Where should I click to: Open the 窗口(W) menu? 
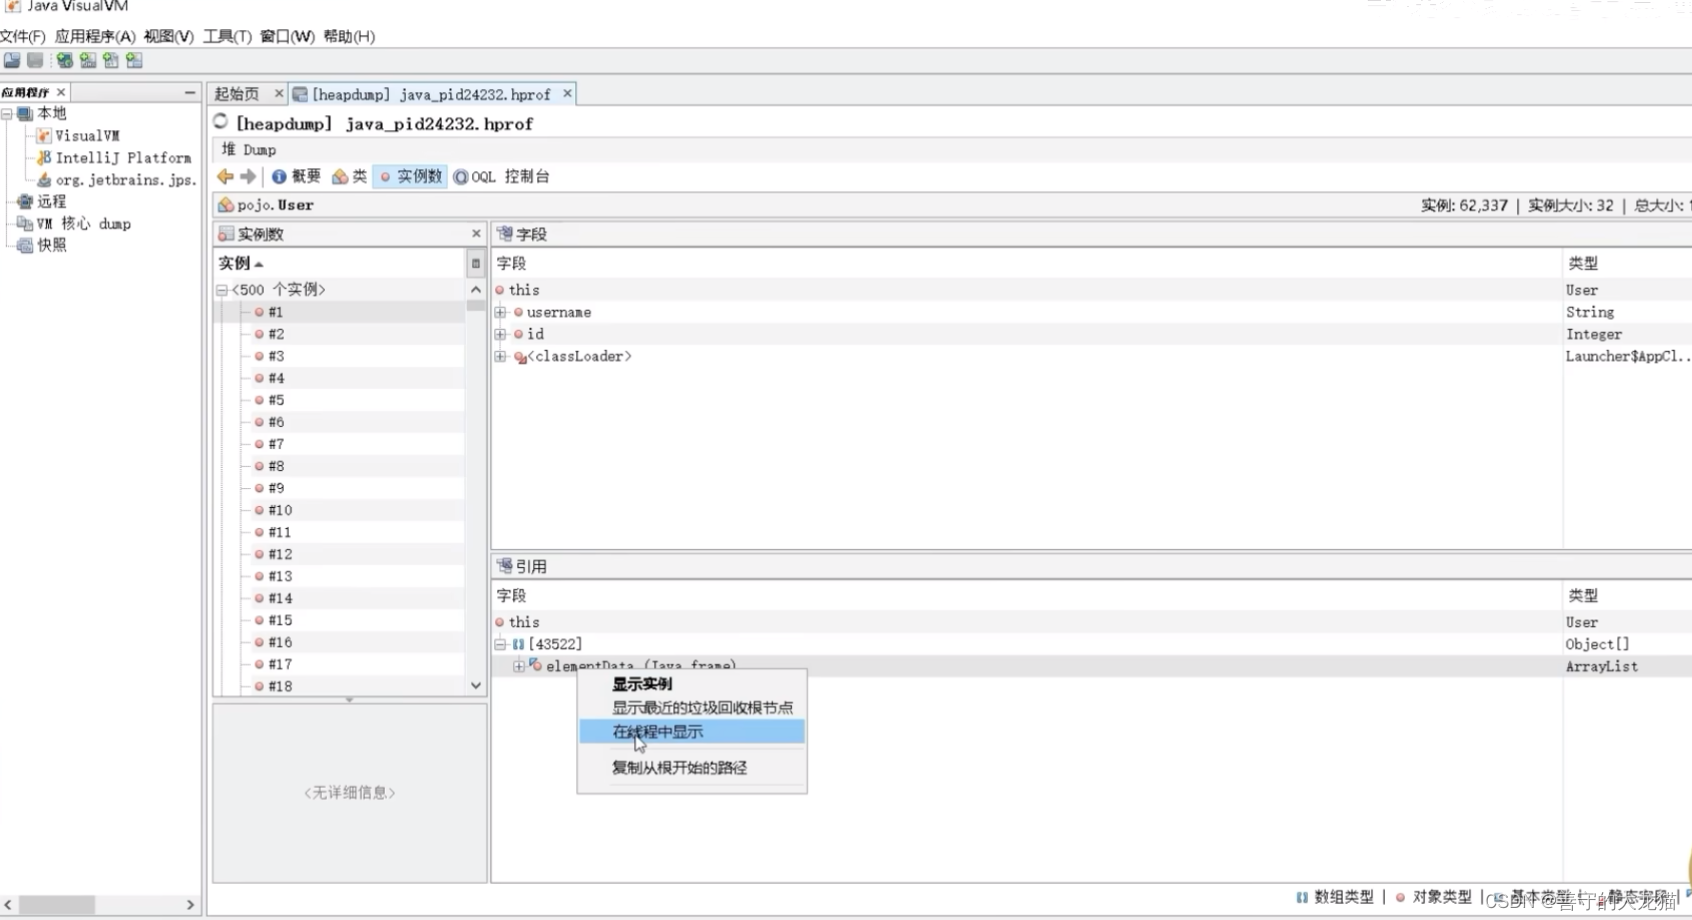pyautogui.click(x=287, y=36)
